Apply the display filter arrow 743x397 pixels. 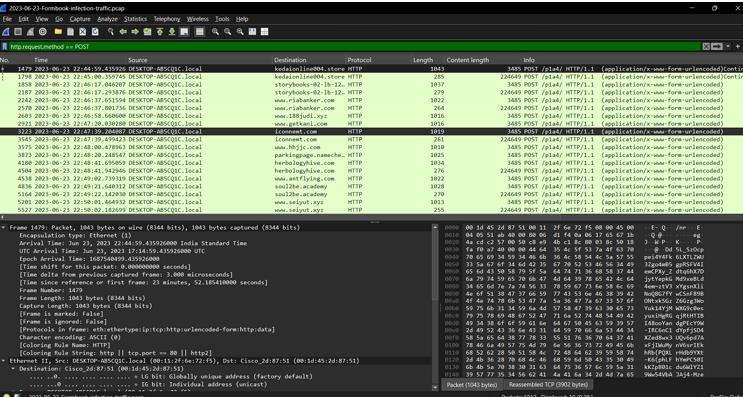click(x=716, y=46)
